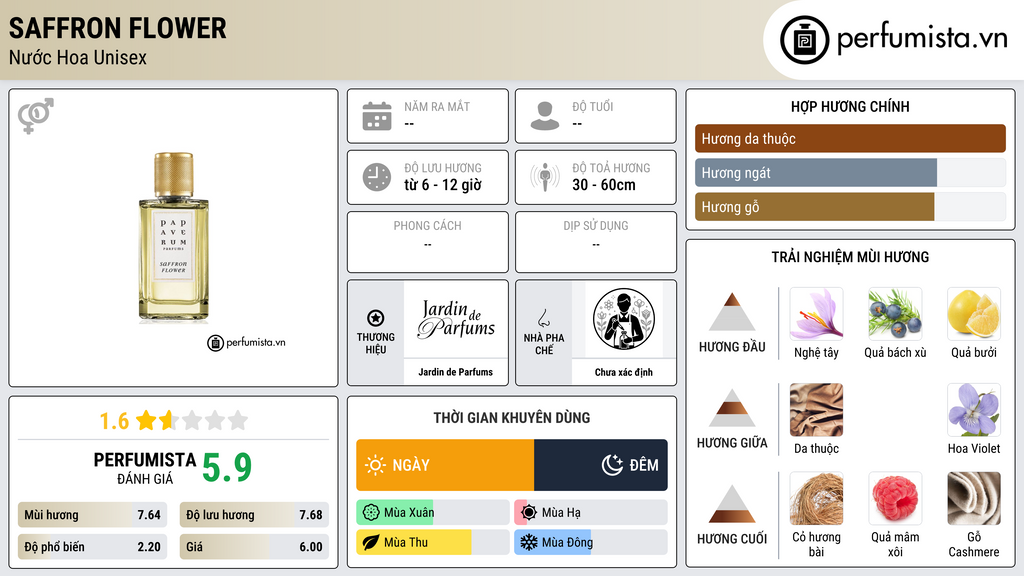
Task: Click the Dịp sử dụng box
Action: (596, 242)
